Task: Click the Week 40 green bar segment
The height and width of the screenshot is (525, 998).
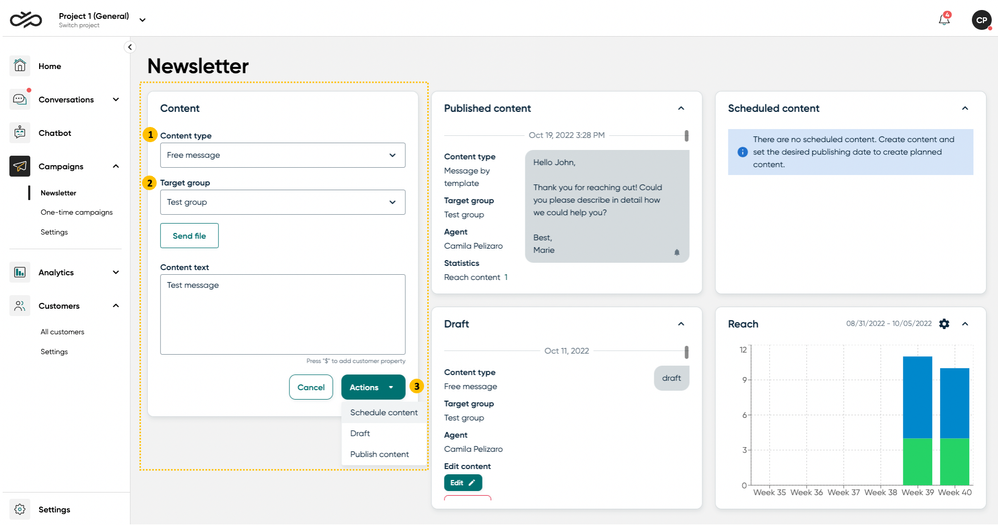Action: [x=955, y=461]
